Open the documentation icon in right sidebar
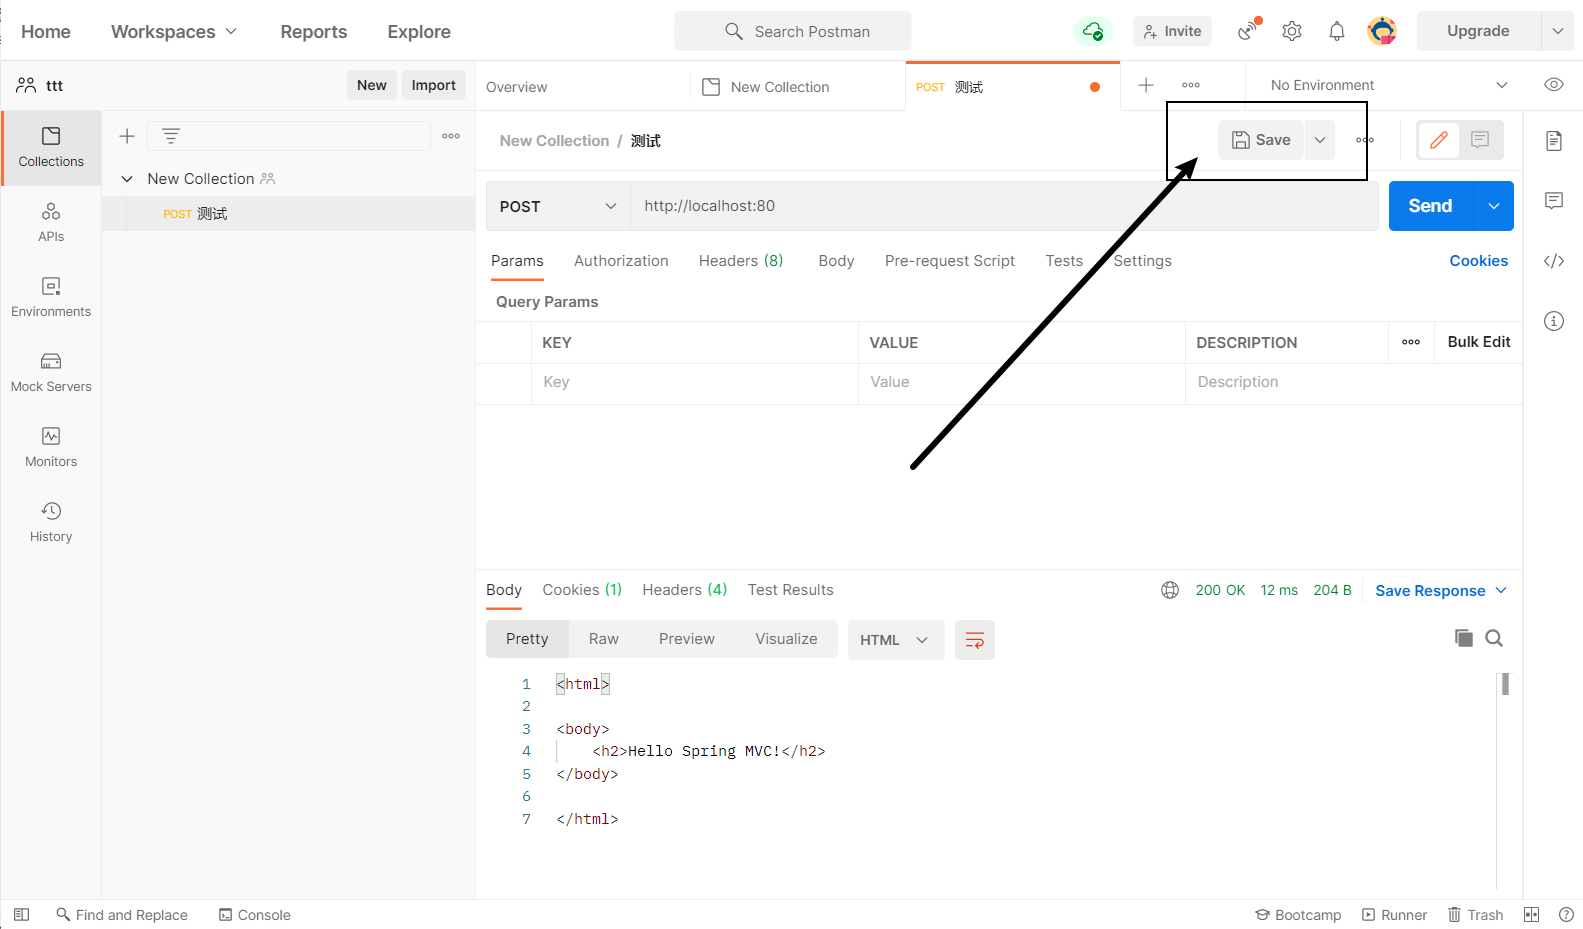Screen dimensions: 1583x929 (1554, 140)
